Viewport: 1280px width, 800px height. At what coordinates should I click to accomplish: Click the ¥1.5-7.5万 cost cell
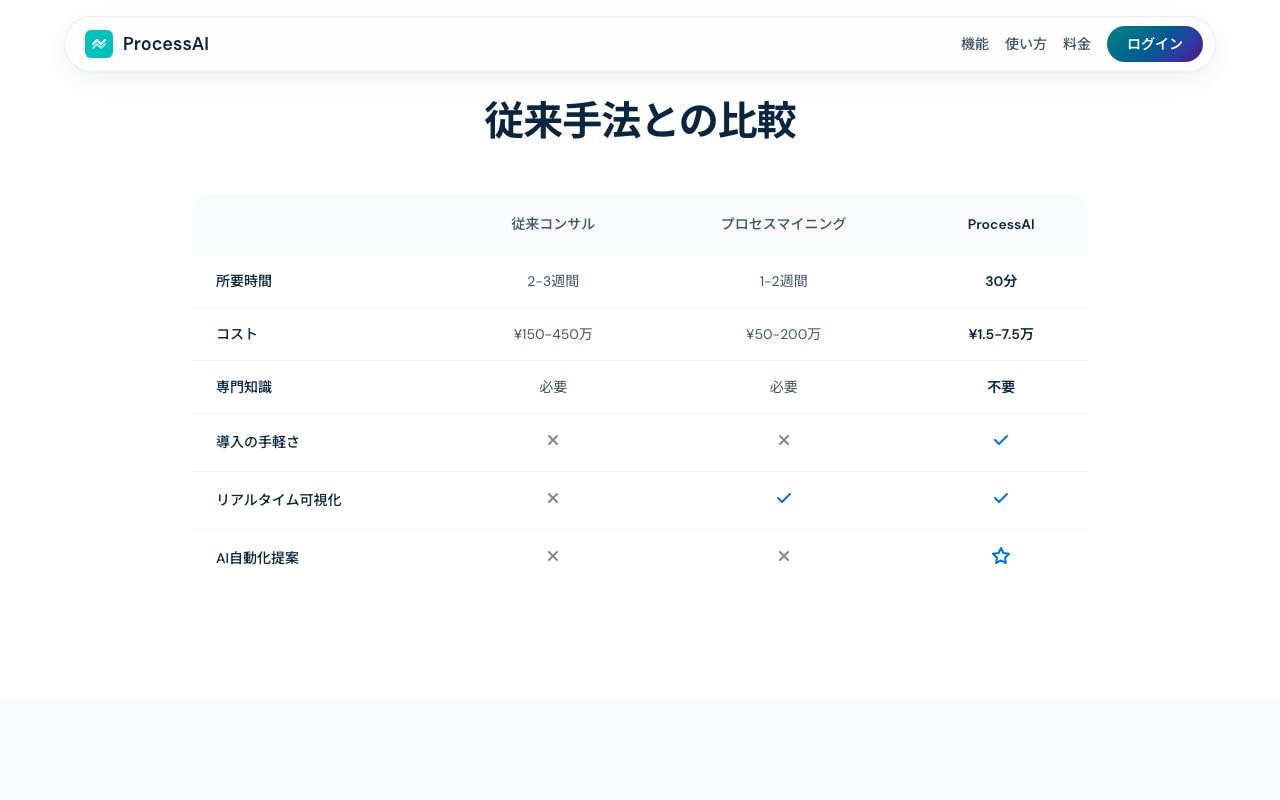1001,334
